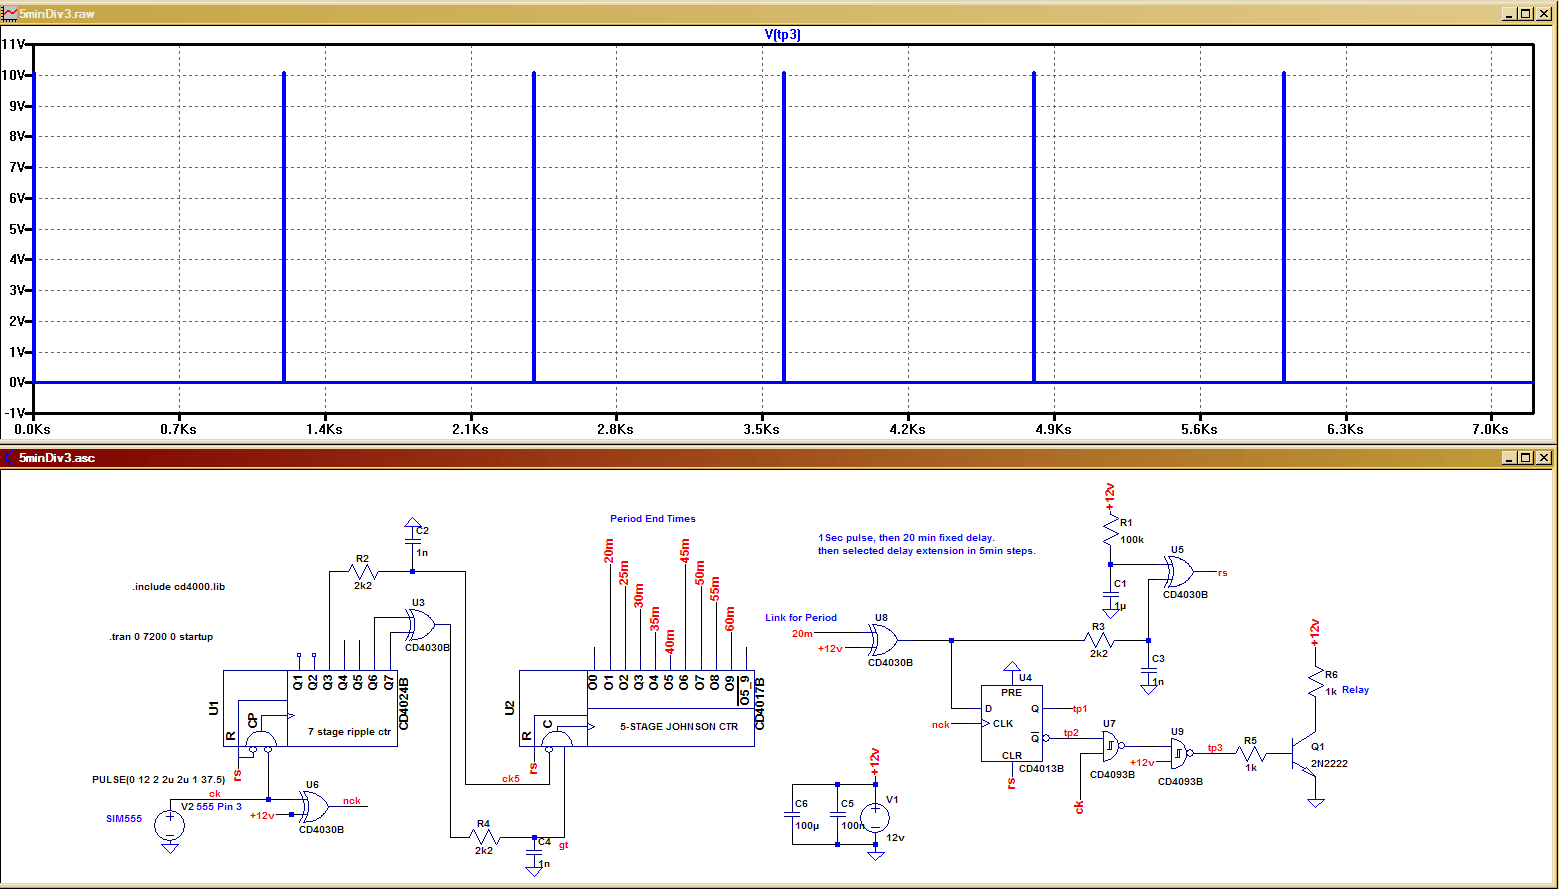Select capacitor C4 symbol
Screen dimensions: 1559x889
[535, 853]
